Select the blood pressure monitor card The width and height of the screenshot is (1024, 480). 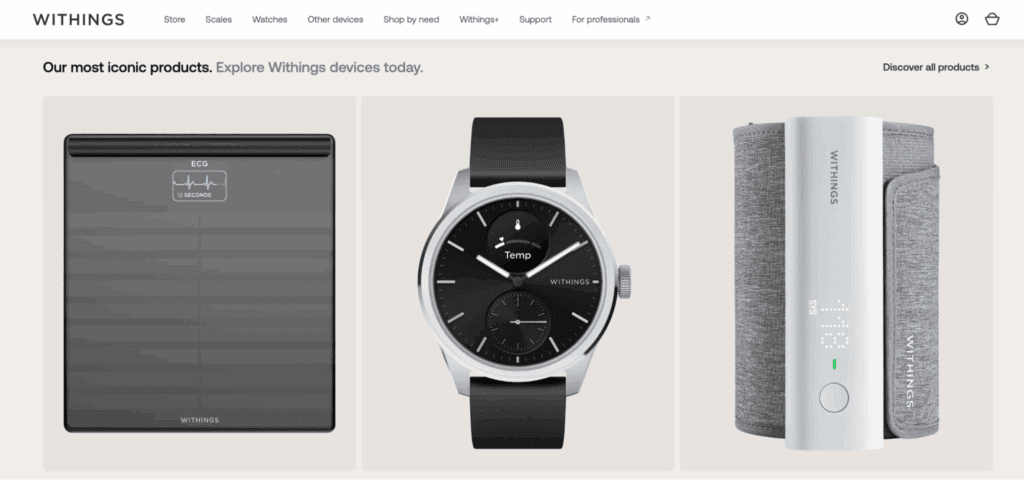point(837,283)
